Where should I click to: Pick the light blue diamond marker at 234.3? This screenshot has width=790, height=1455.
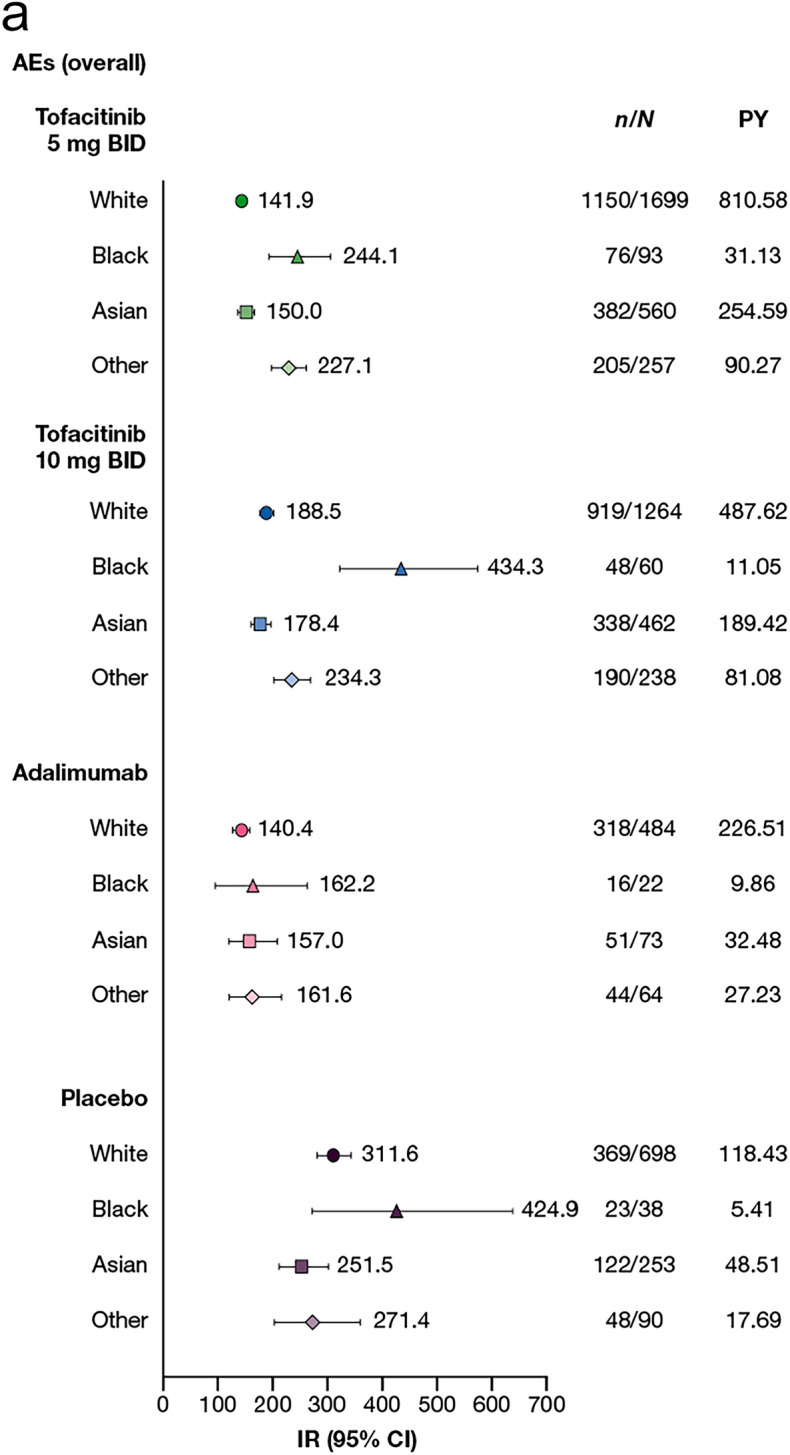291,680
